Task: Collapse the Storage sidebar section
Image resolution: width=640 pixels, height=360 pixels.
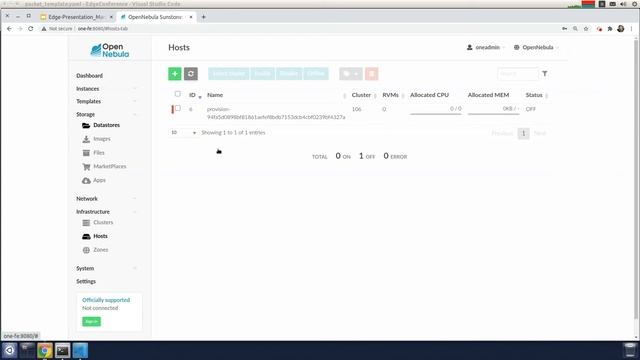Action: coord(106,114)
